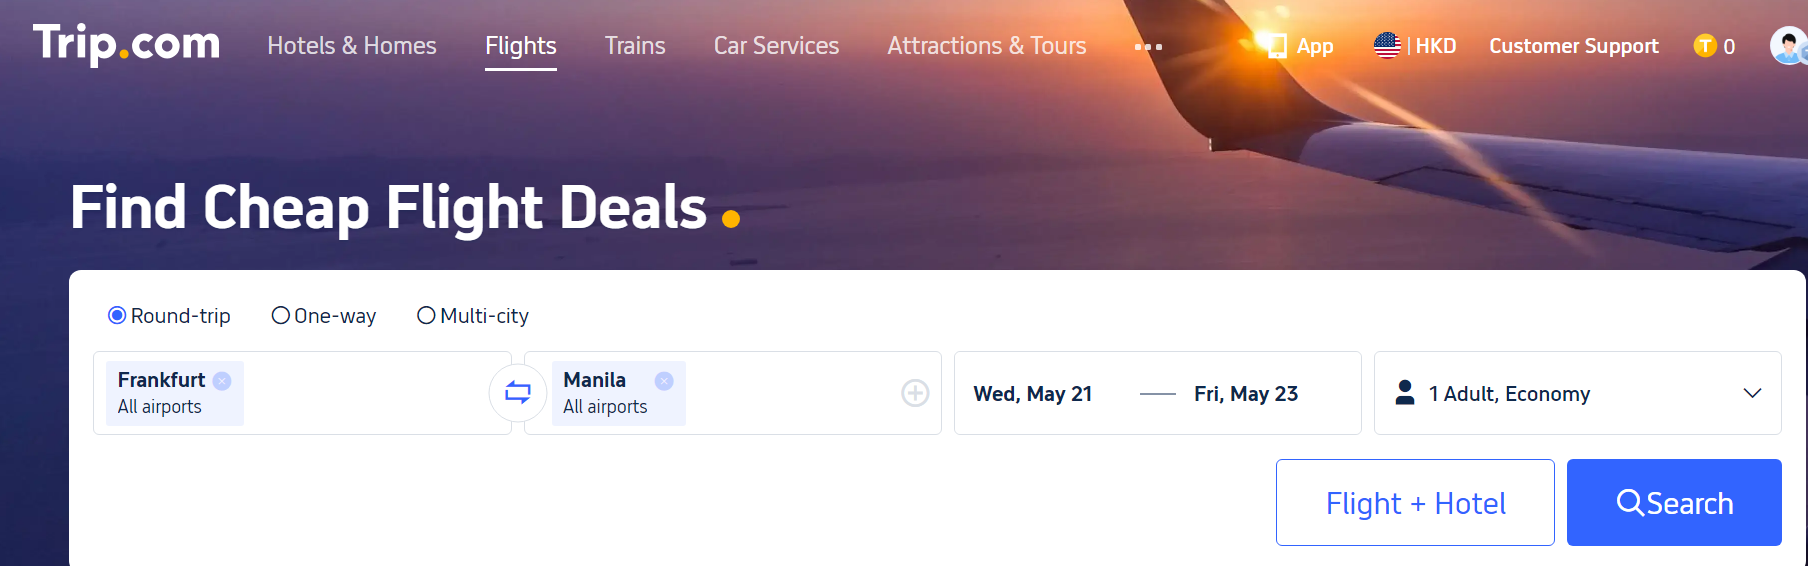Open departure date Wed, May 21
Screen dimensions: 1808x566
(1033, 394)
